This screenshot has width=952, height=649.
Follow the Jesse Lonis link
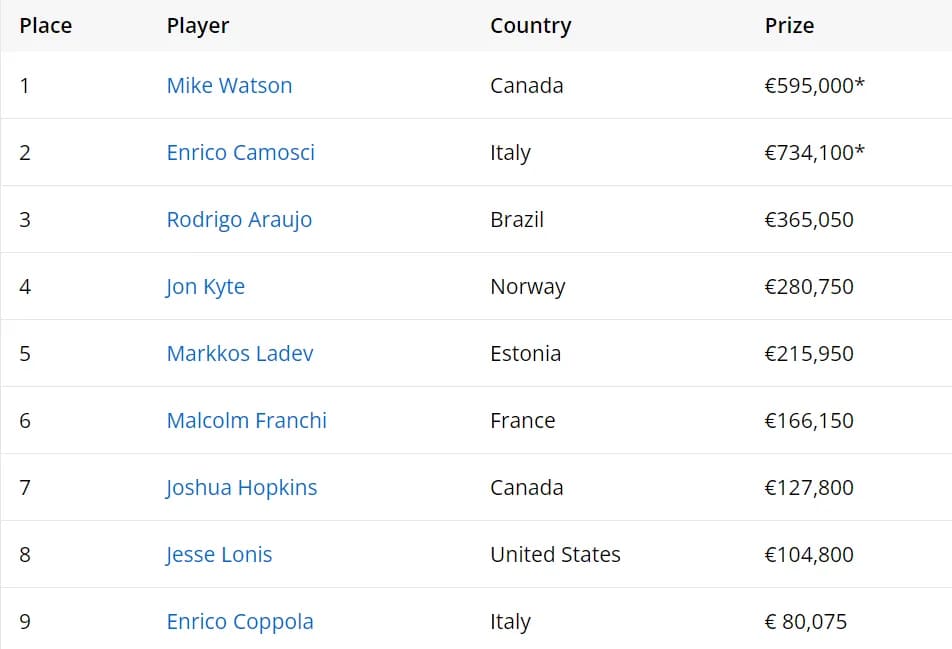pos(219,554)
